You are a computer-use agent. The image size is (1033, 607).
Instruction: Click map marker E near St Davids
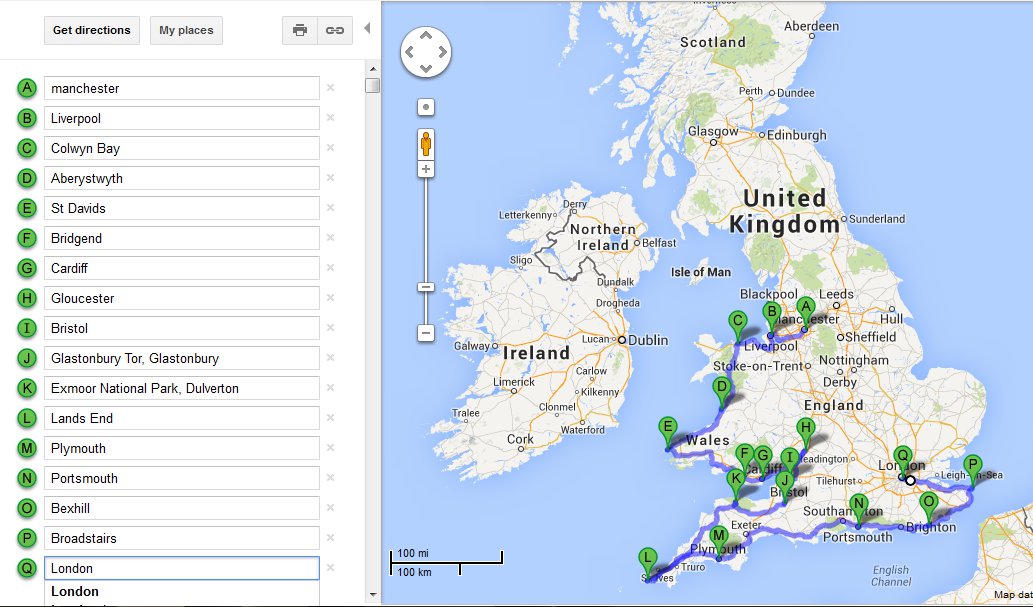(667, 430)
